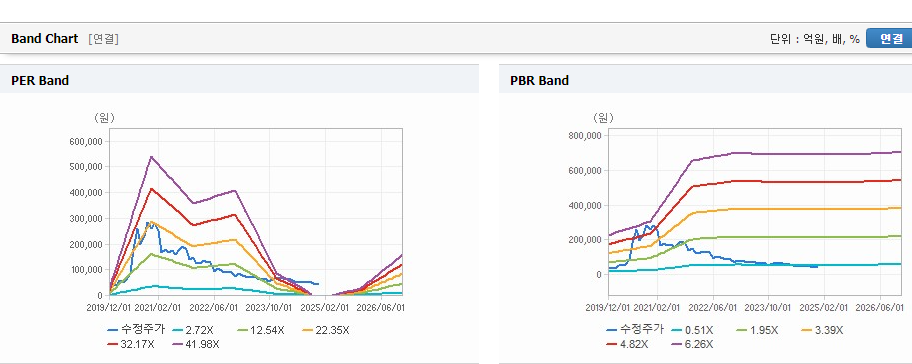Select the Band Chart heading

point(44,39)
